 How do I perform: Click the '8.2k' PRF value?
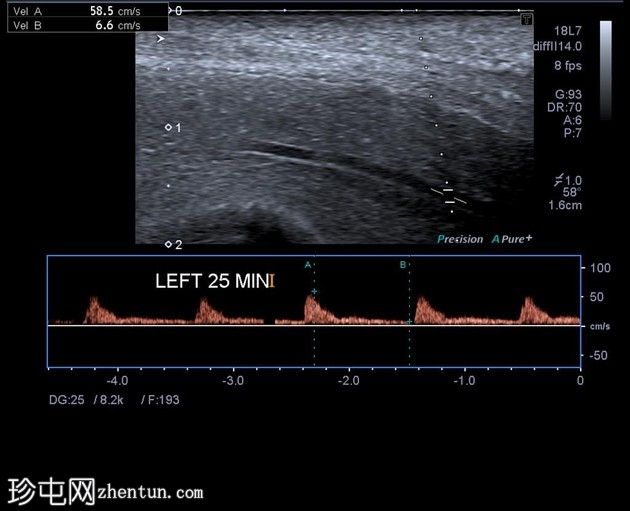click(111, 400)
